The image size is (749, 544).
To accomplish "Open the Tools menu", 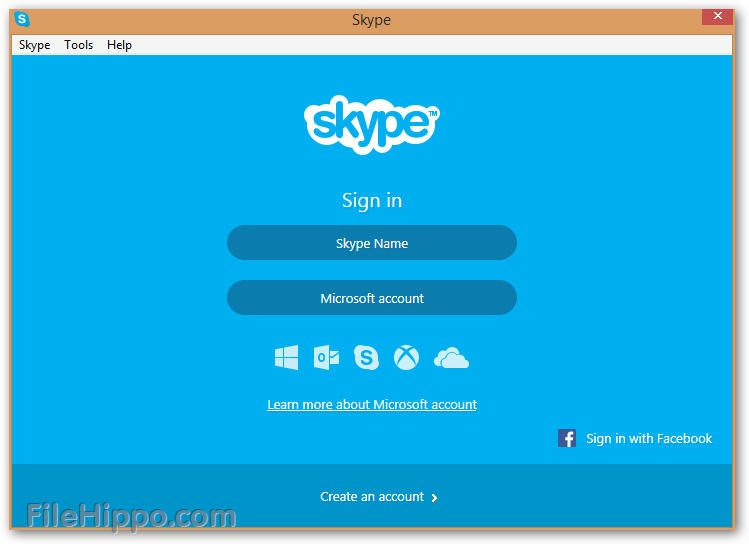I will click(x=78, y=45).
